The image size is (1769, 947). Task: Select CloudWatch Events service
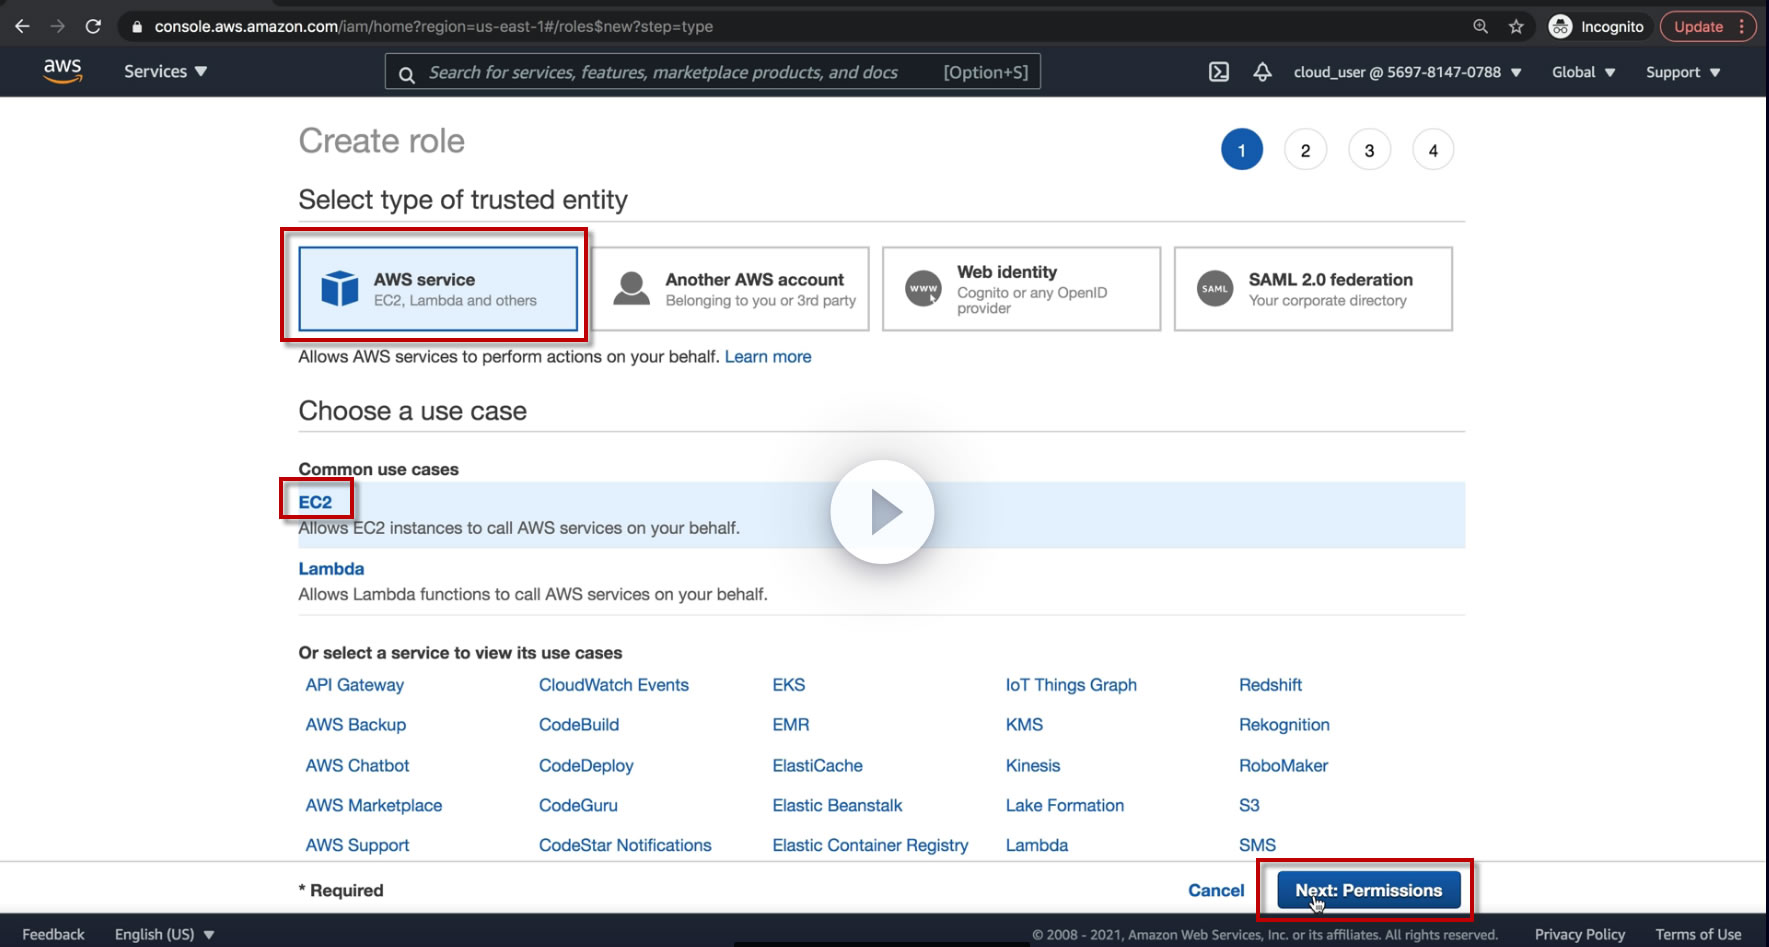pos(614,685)
